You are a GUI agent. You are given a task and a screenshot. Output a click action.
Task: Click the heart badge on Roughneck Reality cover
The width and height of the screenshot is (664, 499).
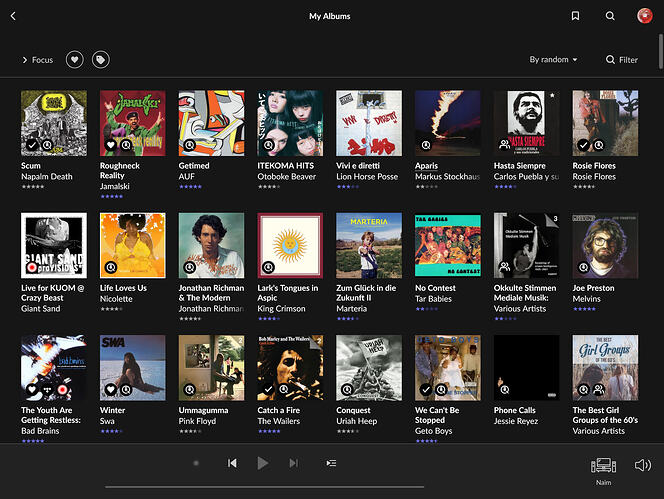pos(111,145)
